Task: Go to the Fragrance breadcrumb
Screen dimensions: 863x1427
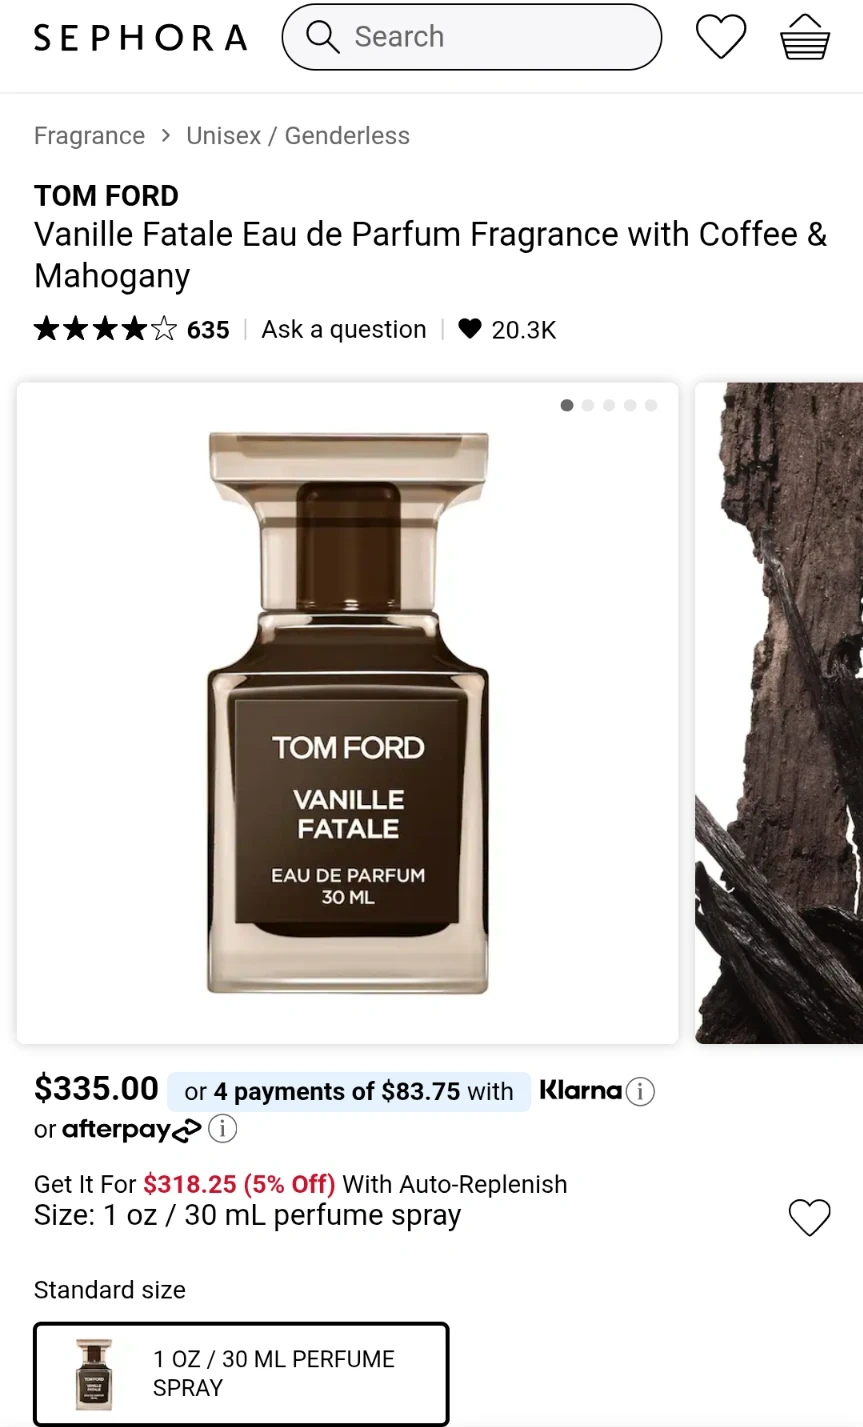Action: click(x=89, y=136)
